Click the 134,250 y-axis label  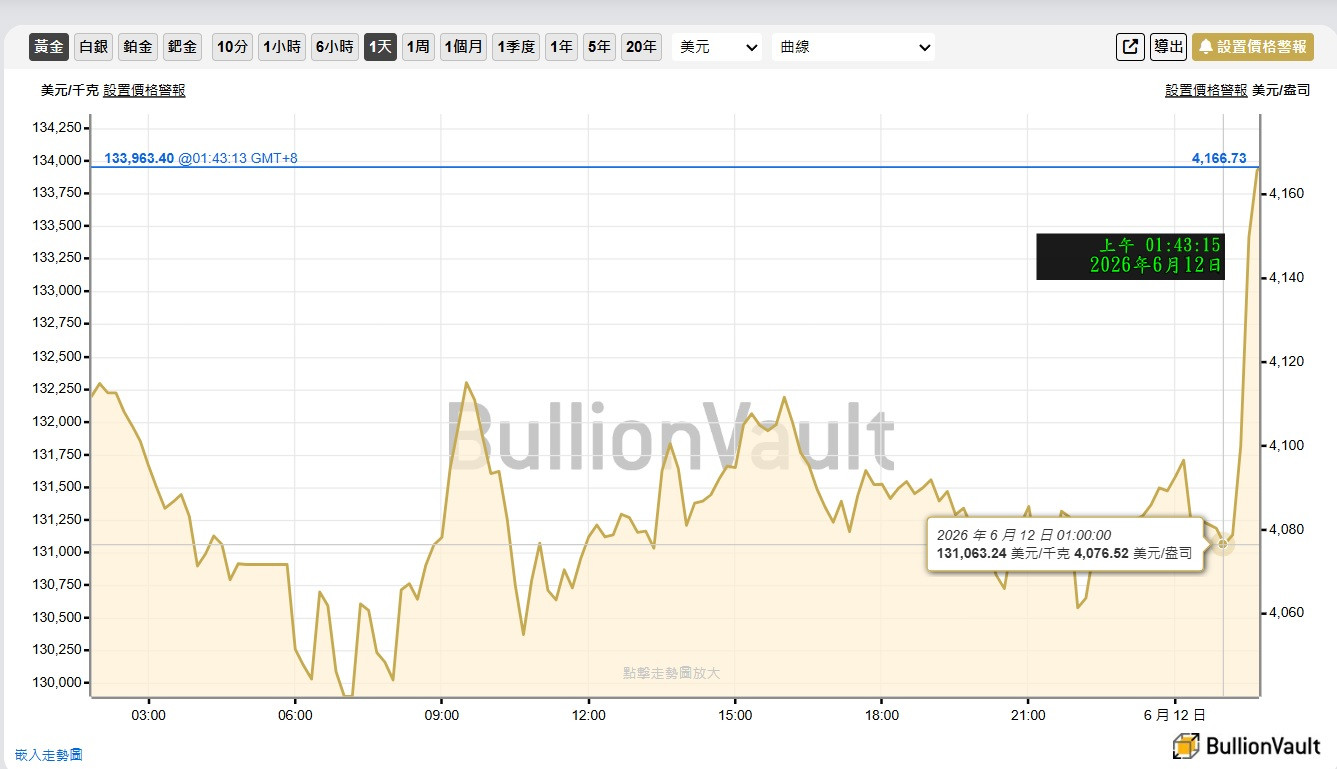tap(58, 128)
